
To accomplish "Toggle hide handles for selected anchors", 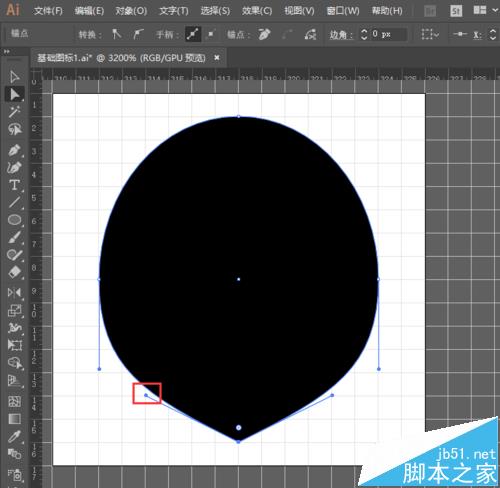I will pos(211,34).
